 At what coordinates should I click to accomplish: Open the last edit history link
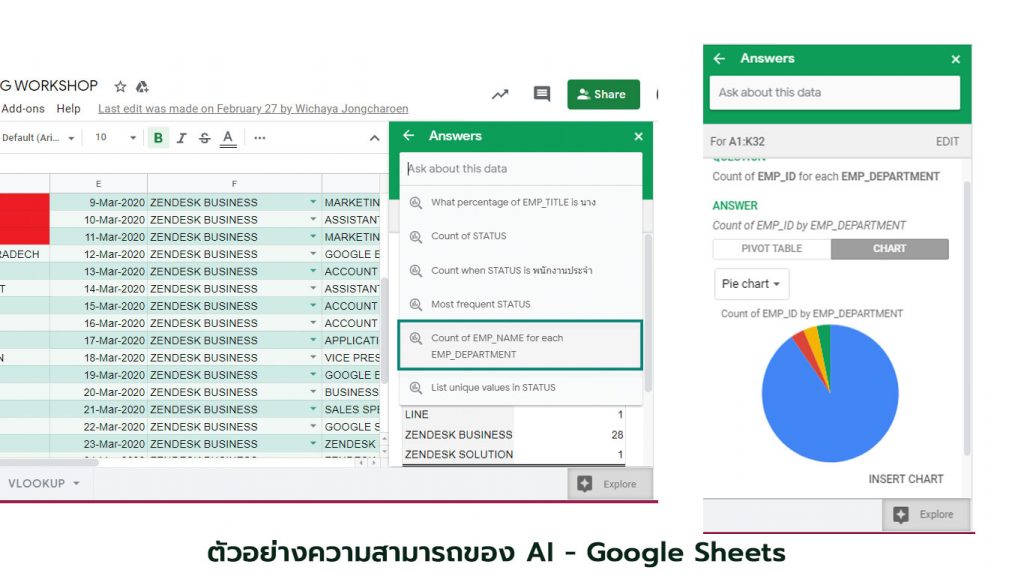click(253, 108)
